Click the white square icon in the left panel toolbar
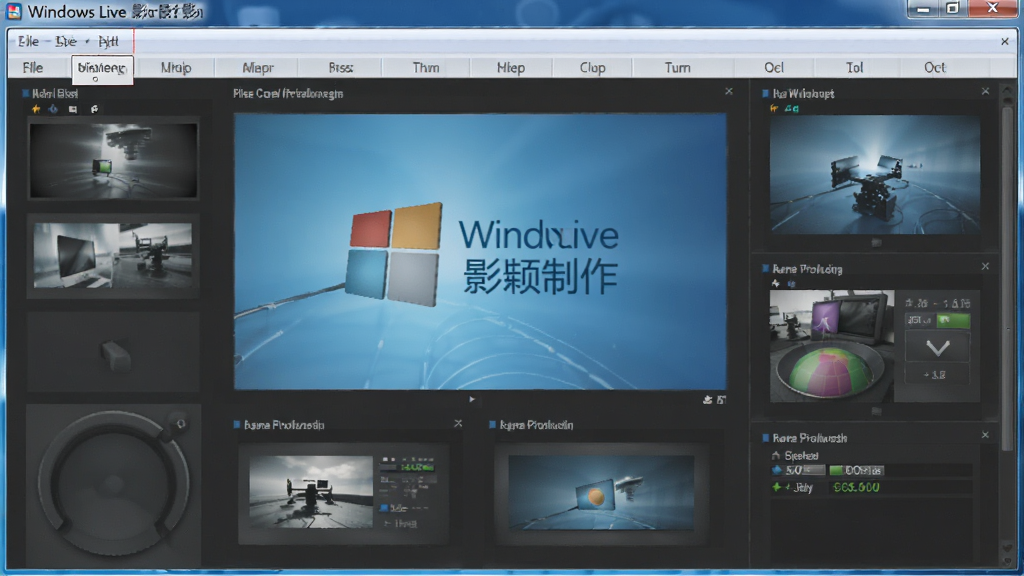 click(73, 109)
